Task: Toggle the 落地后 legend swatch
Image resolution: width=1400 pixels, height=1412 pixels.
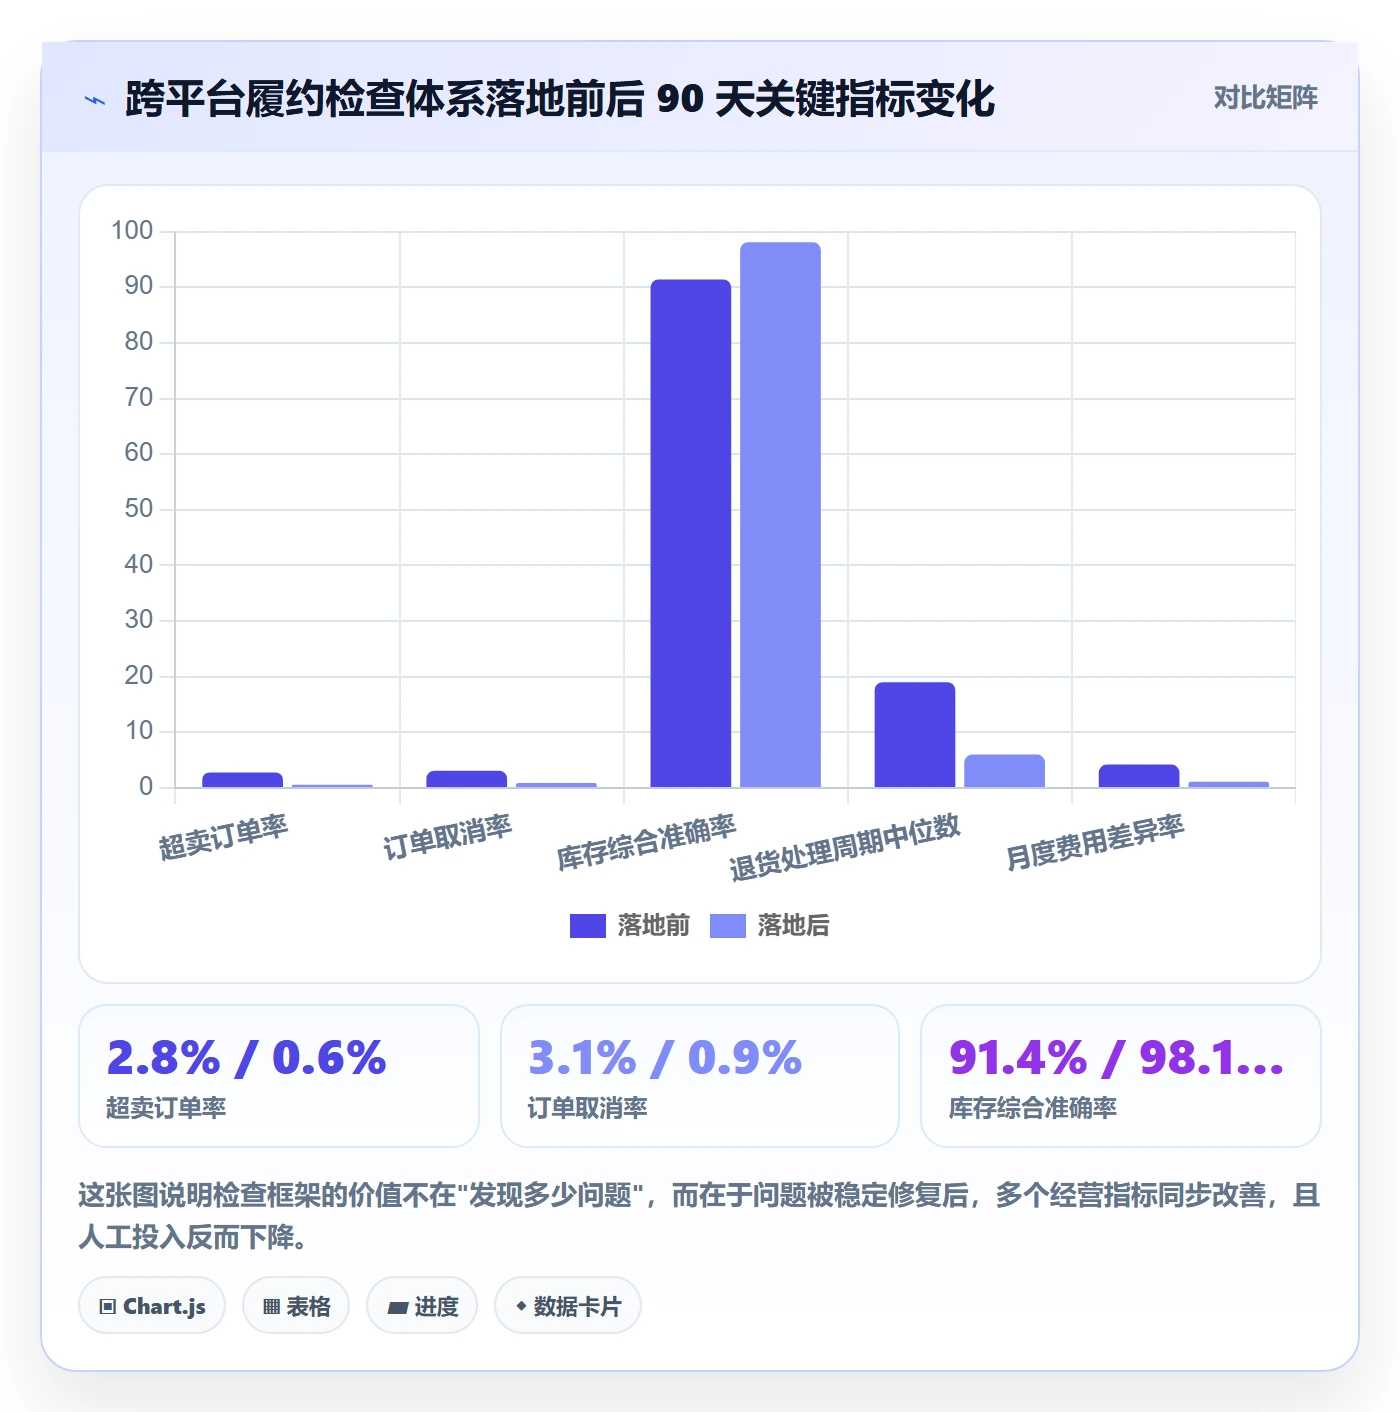Action: (x=728, y=926)
